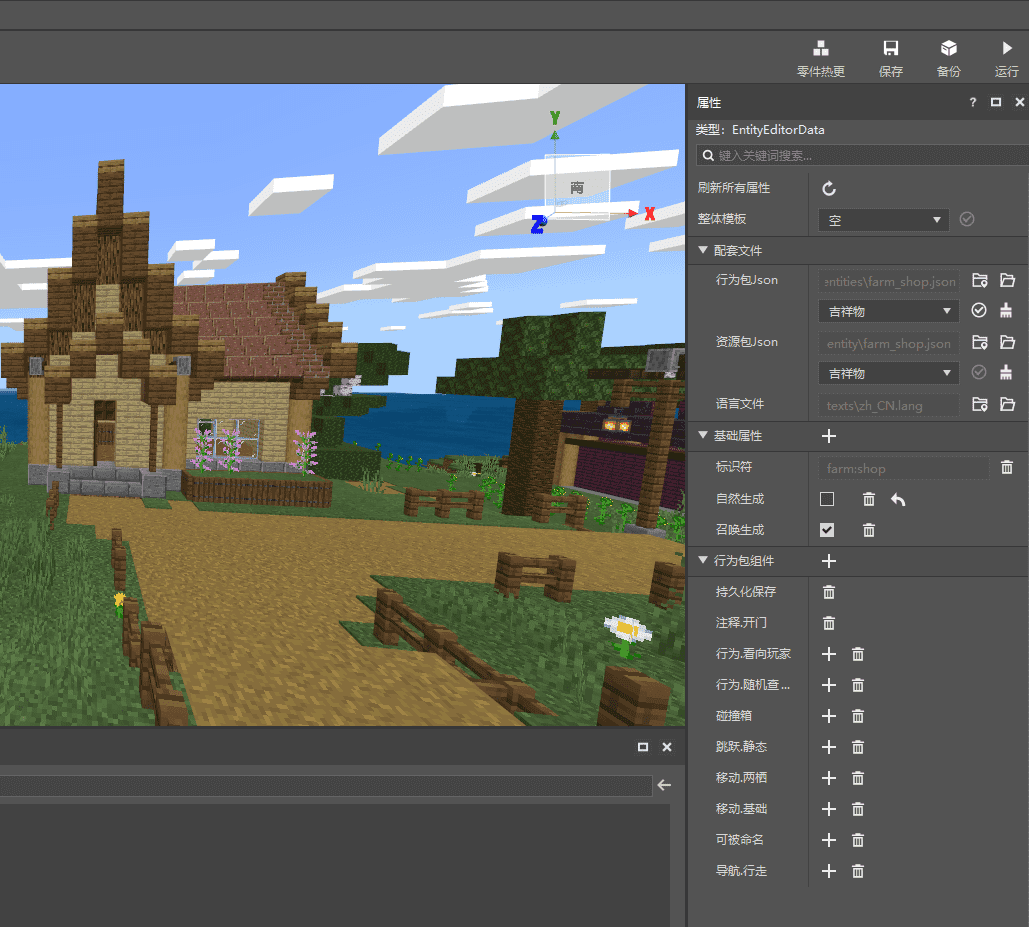This screenshot has width=1029, height=927.
Task: Delete the 自然生成 property
Action: pos(869,499)
